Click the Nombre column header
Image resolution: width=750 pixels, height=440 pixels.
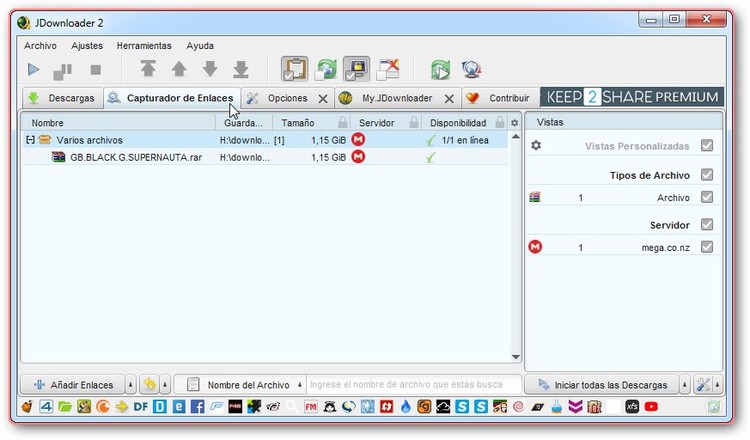click(119, 123)
